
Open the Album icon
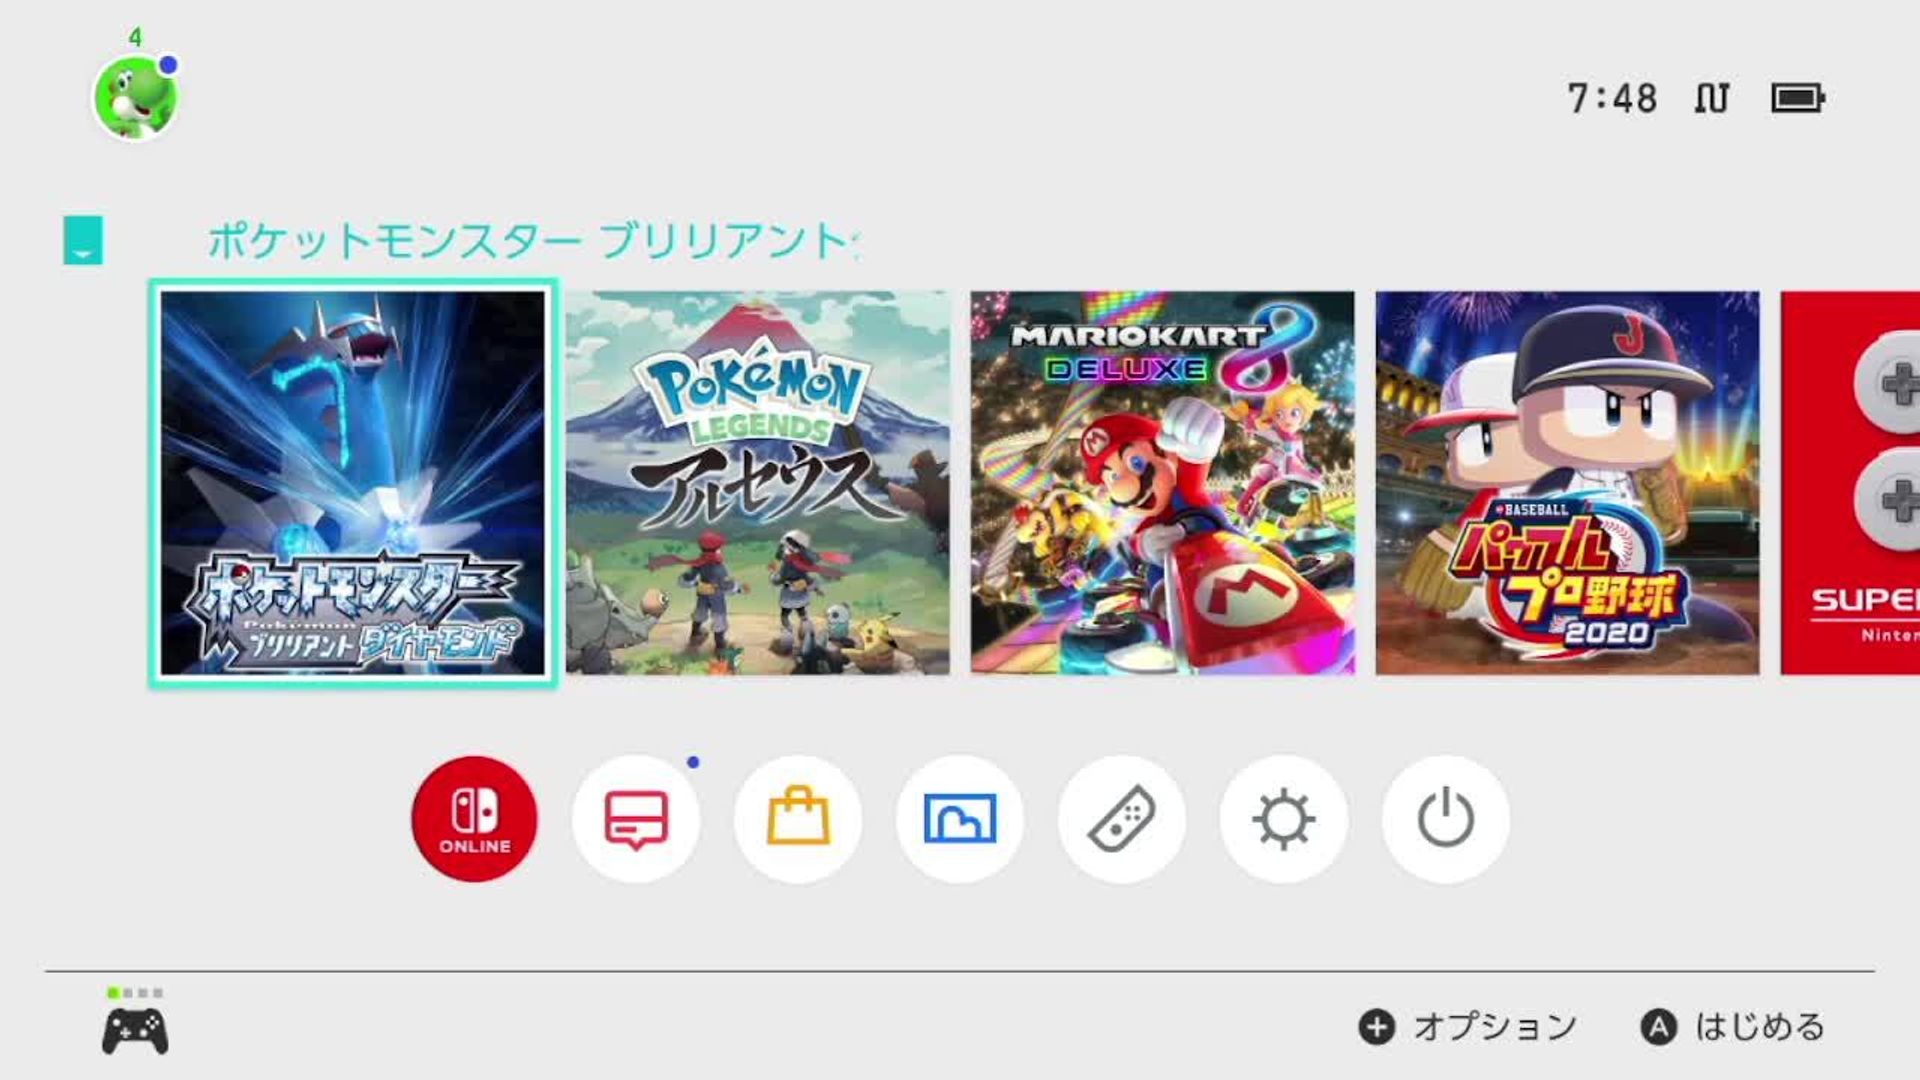click(x=960, y=819)
